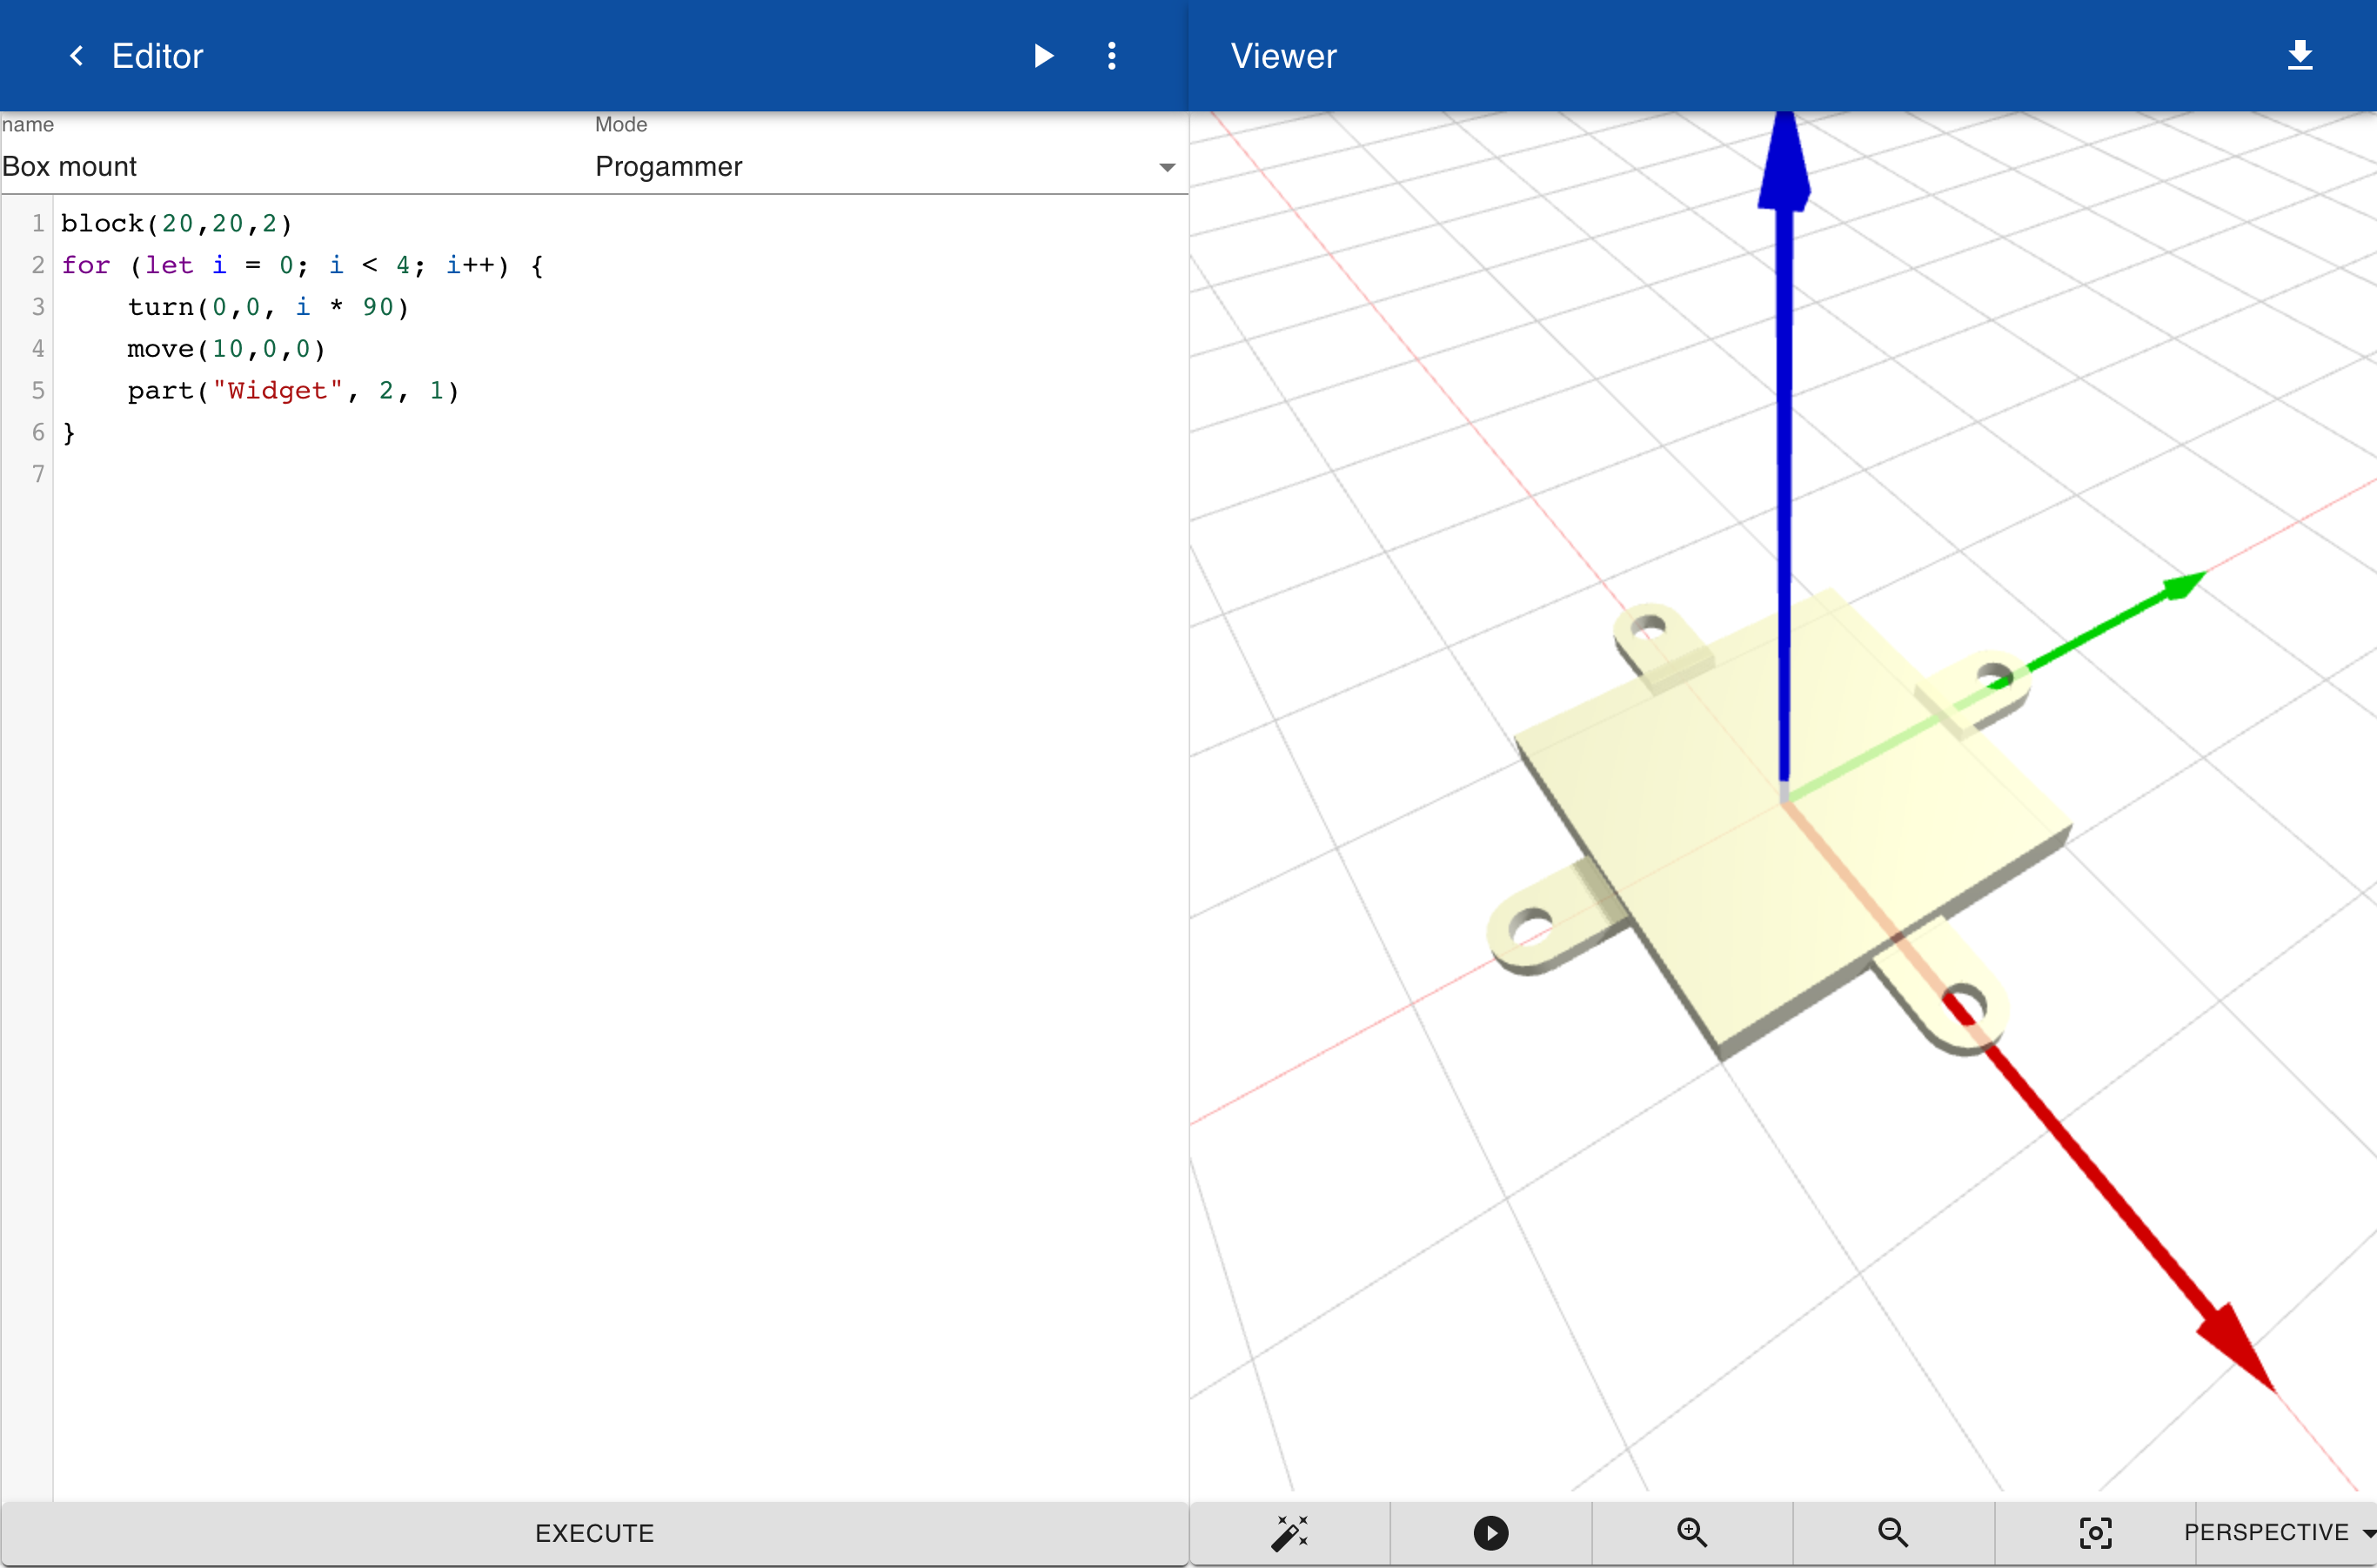The height and width of the screenshot is (1568, 2377).
Task: Click the closing brace on line 6
Action: tap(69, 433)
